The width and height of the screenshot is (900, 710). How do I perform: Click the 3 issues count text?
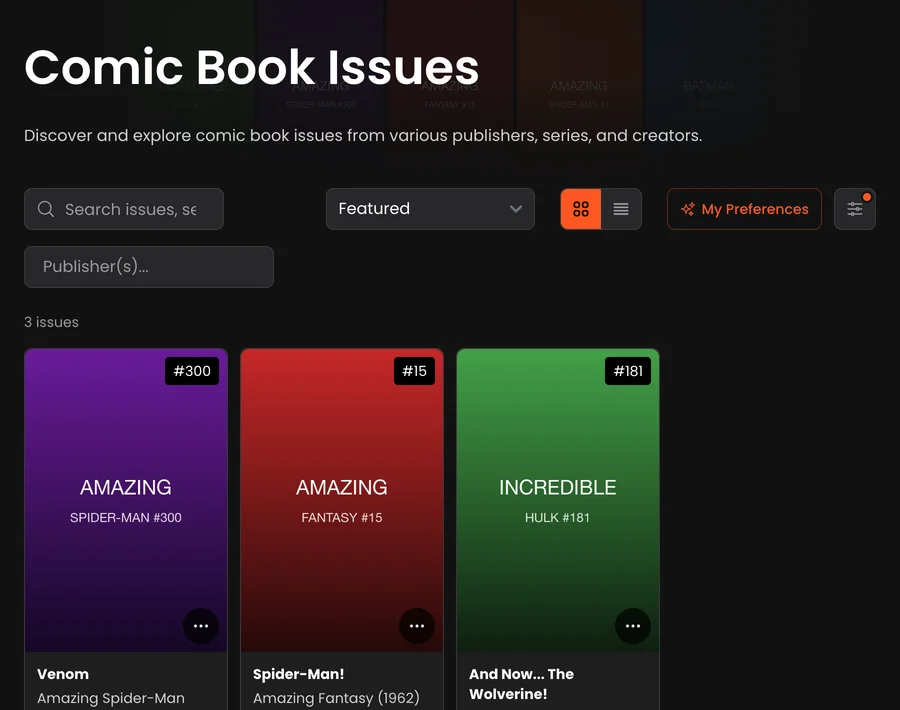51,322
